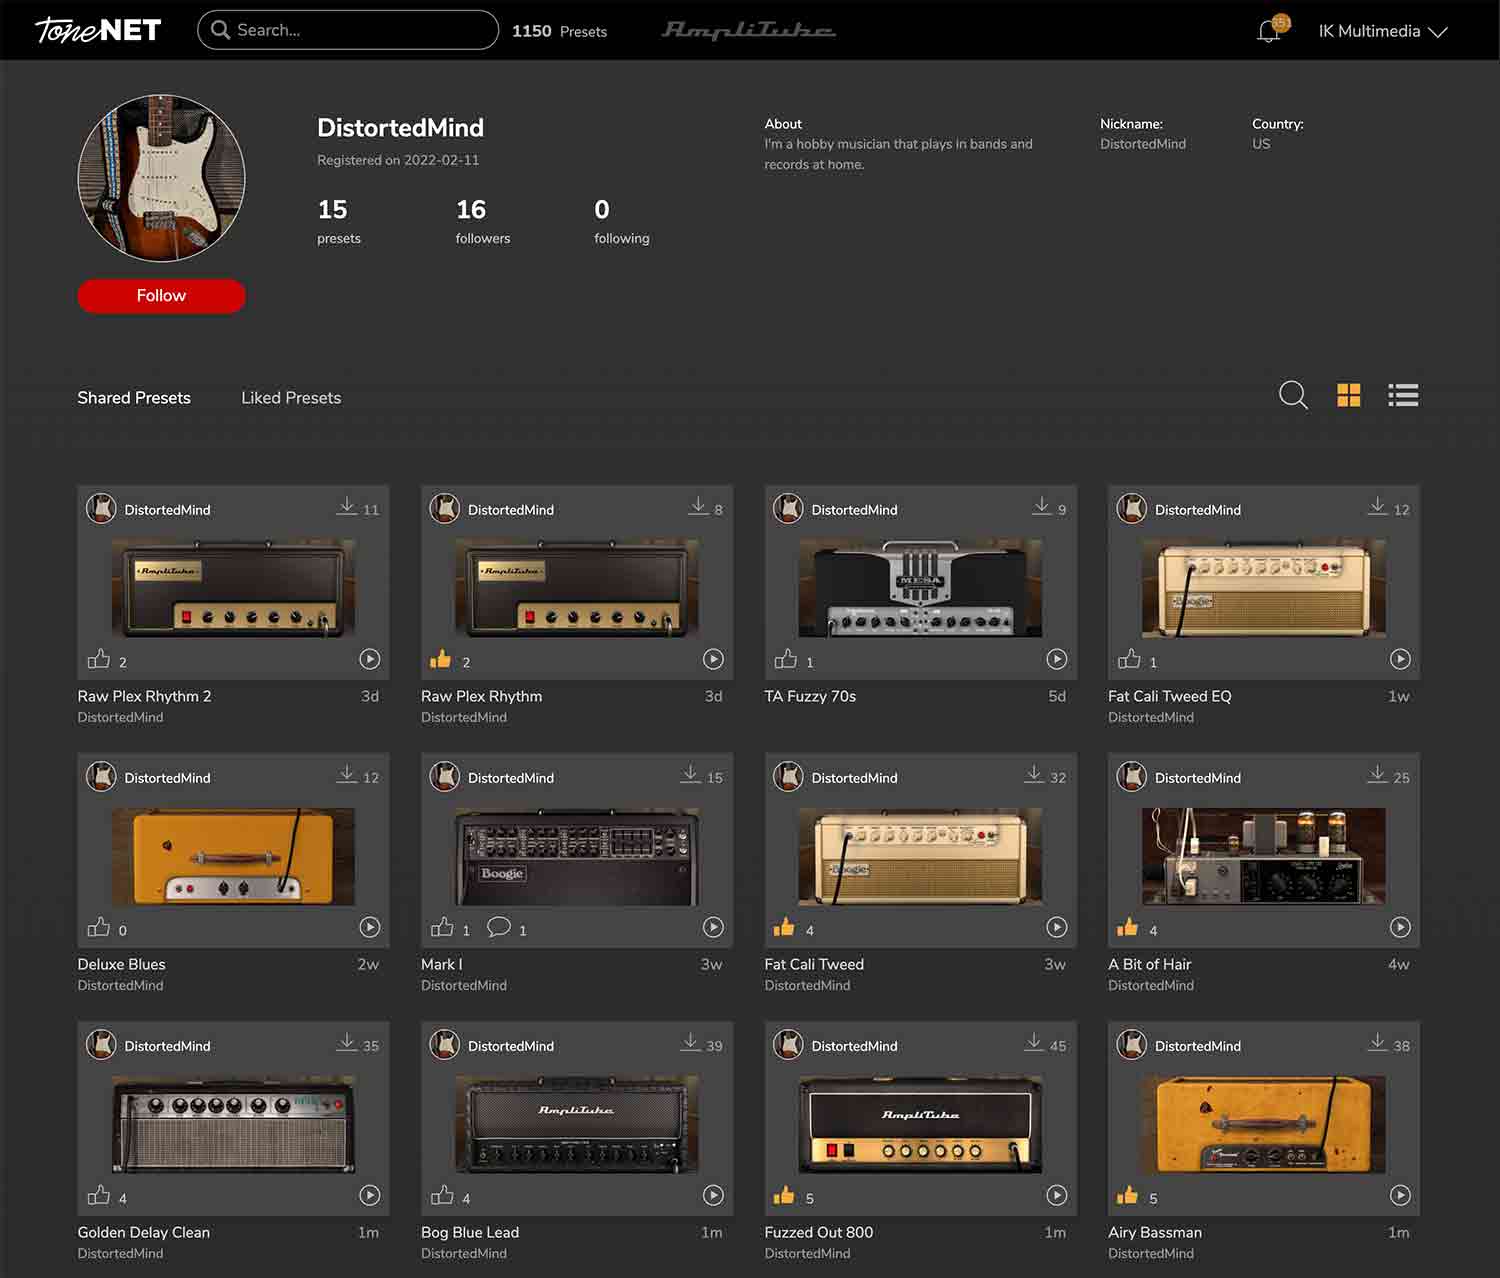Download the Fat Cali Tweed EQ preset
The height and width of the screenshot is (1278, 1500).
(1377, 507)
